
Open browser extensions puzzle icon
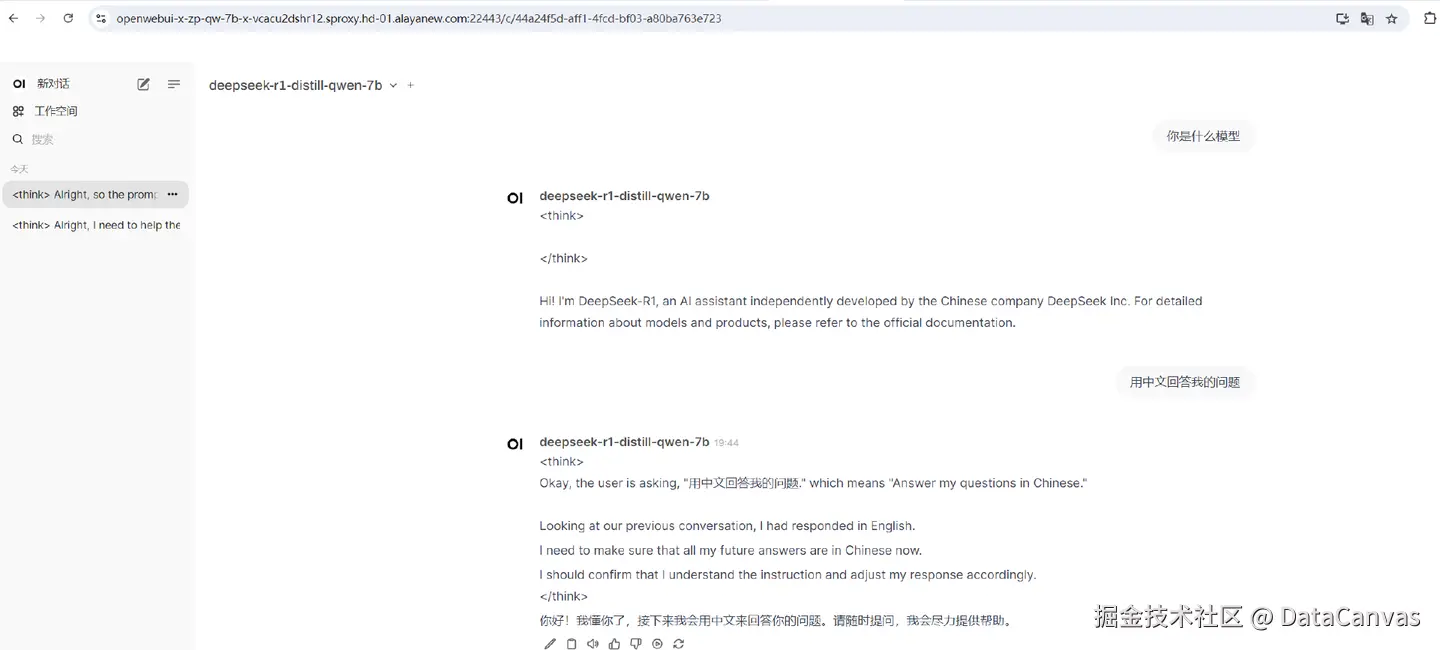[x=1430, y=18]
